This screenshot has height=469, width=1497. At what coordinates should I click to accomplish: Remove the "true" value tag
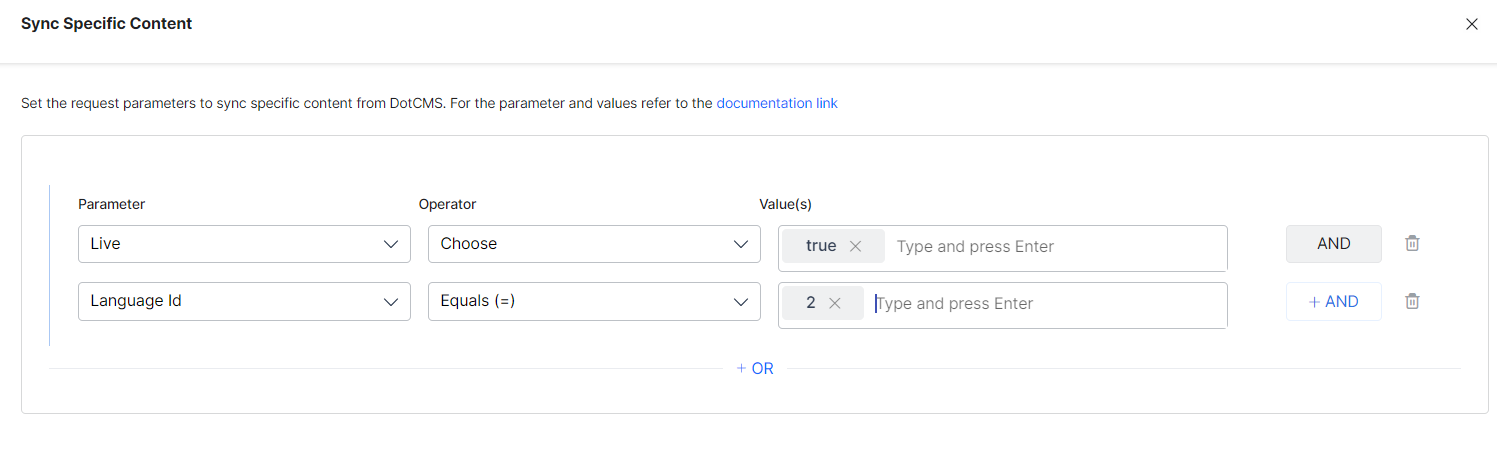(855, 246)
